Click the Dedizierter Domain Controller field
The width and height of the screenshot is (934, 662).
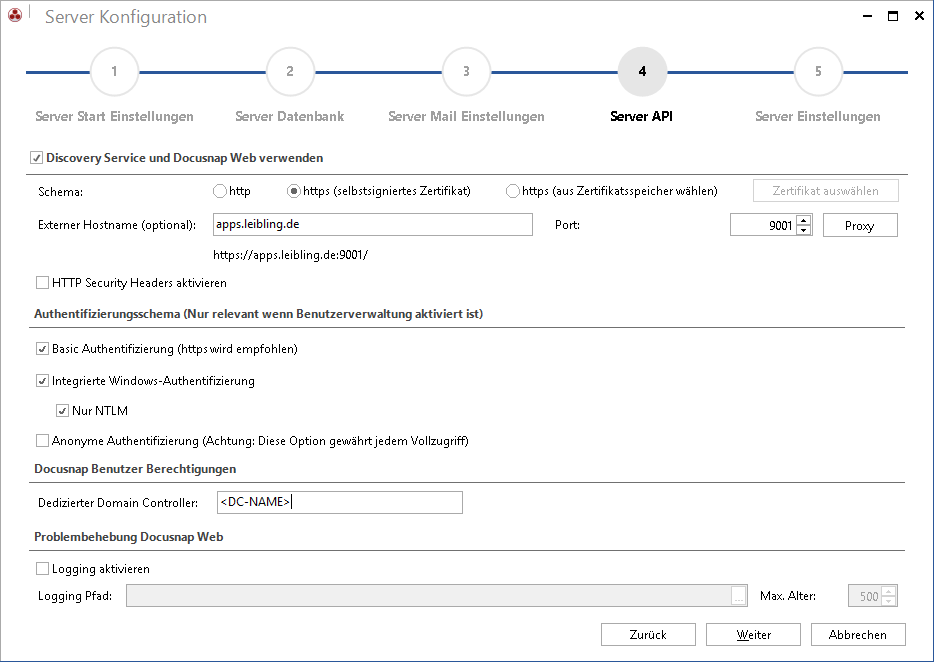pos(340,502)
